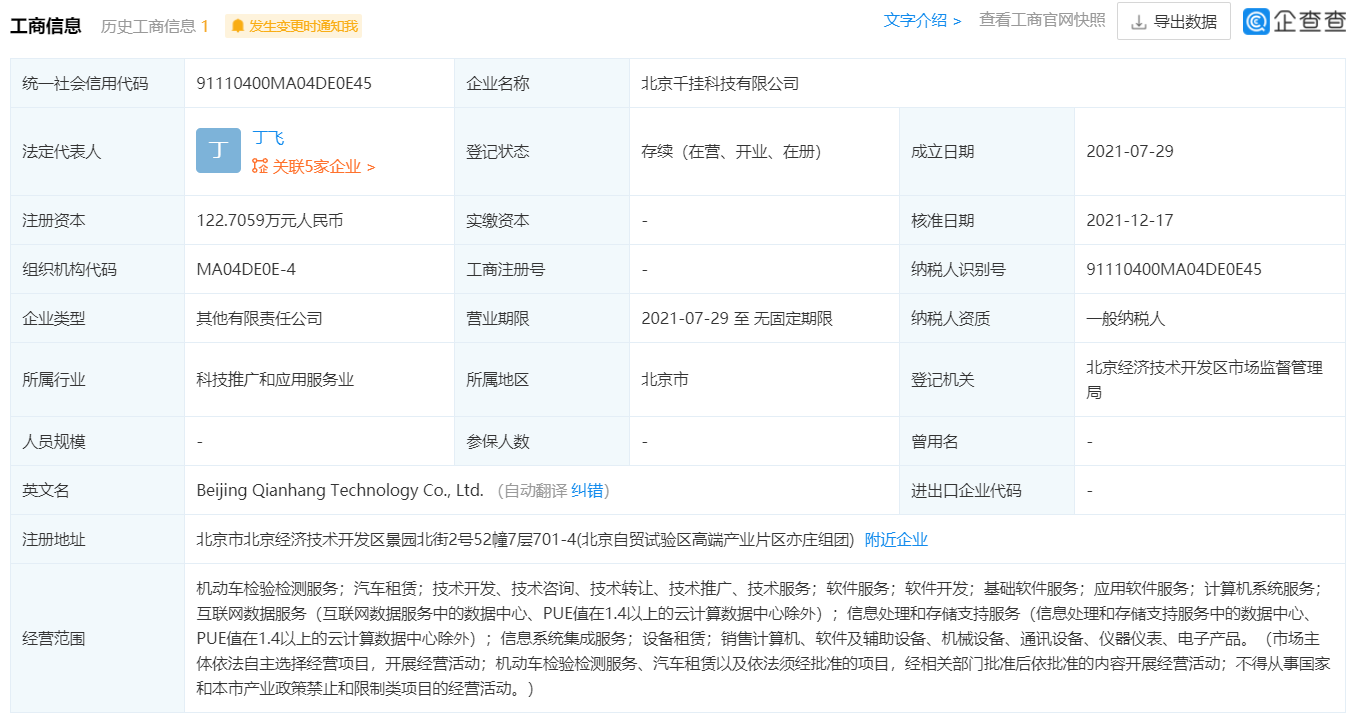Image resolution: width=1354 pixels, height=723 pixels.
Task: Click 参保人数 label cell
Action: point(542,442)
